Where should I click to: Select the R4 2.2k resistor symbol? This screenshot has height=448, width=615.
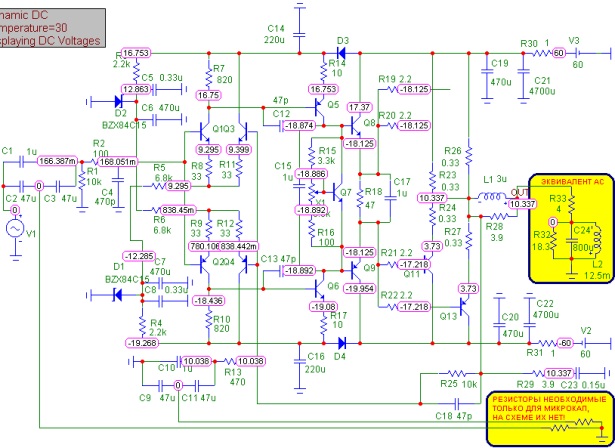(142, 324)
